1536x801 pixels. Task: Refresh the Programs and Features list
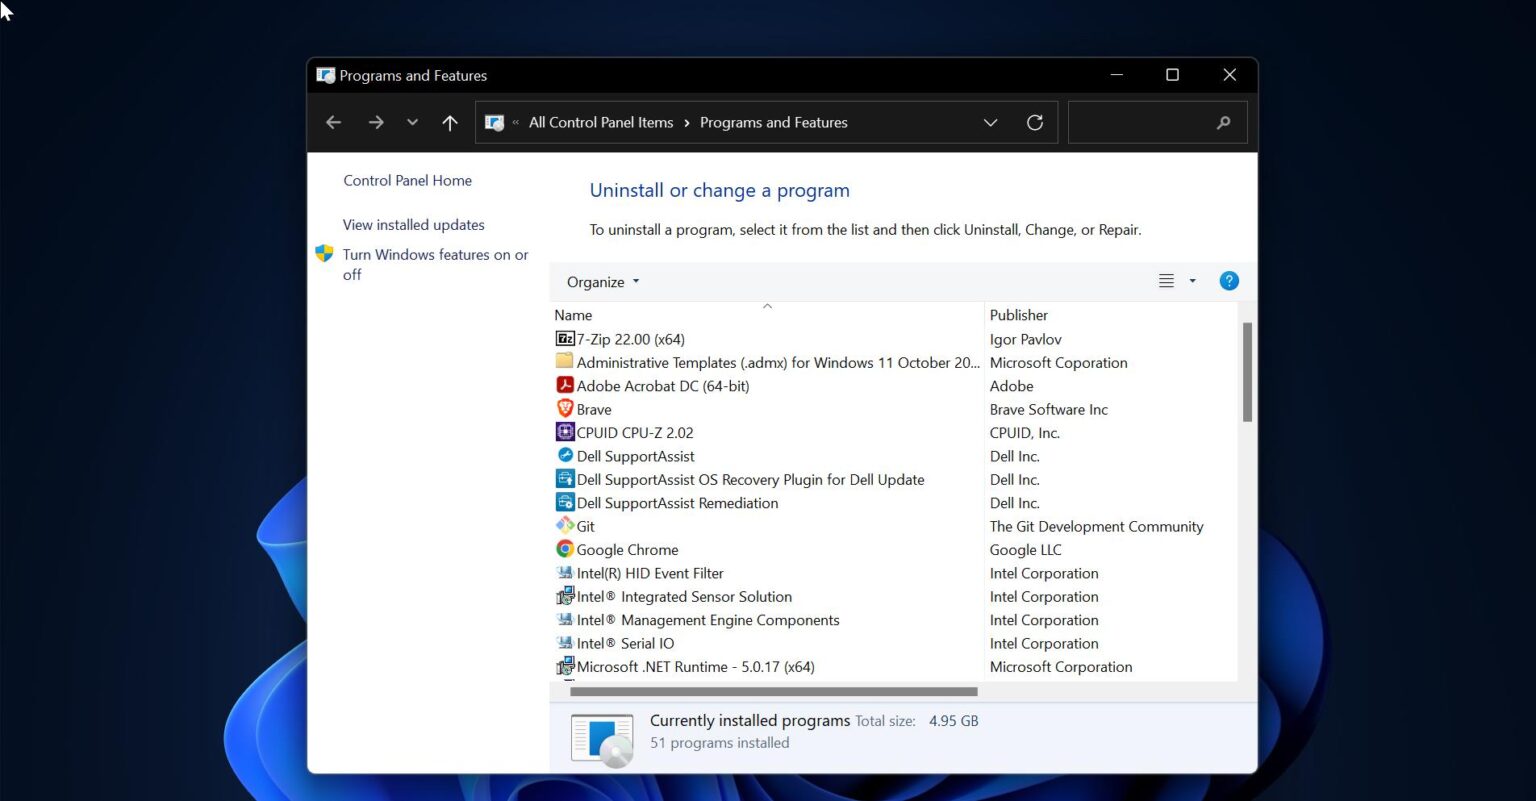pos(1035,123)
